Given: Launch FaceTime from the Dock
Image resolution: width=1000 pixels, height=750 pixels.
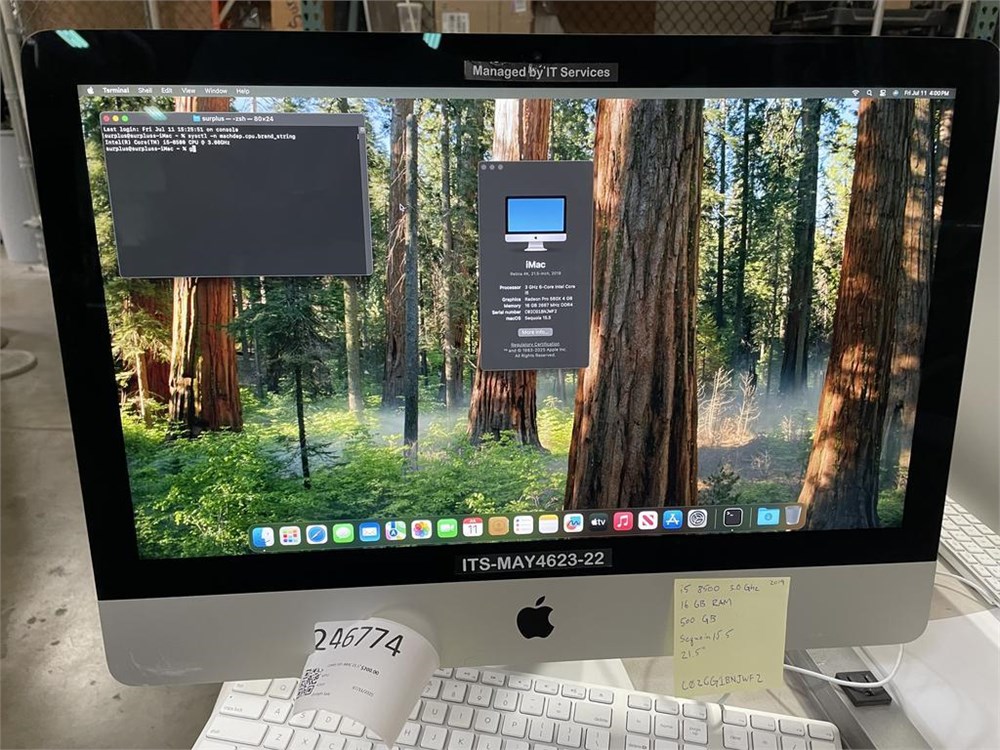Looking at the screenshot, I should tap(447, 528).
